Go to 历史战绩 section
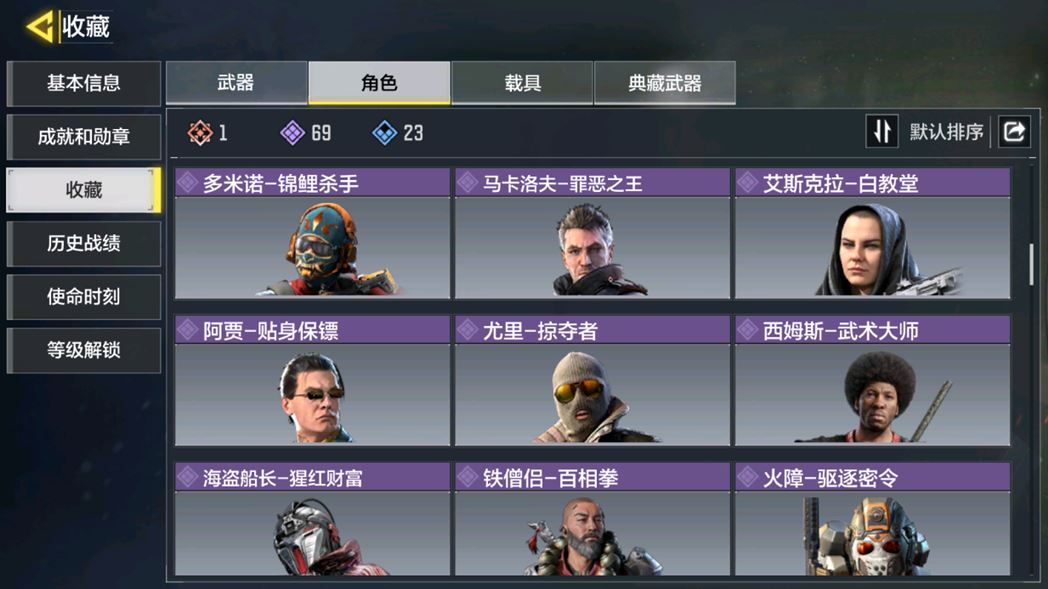 [84, 243]
